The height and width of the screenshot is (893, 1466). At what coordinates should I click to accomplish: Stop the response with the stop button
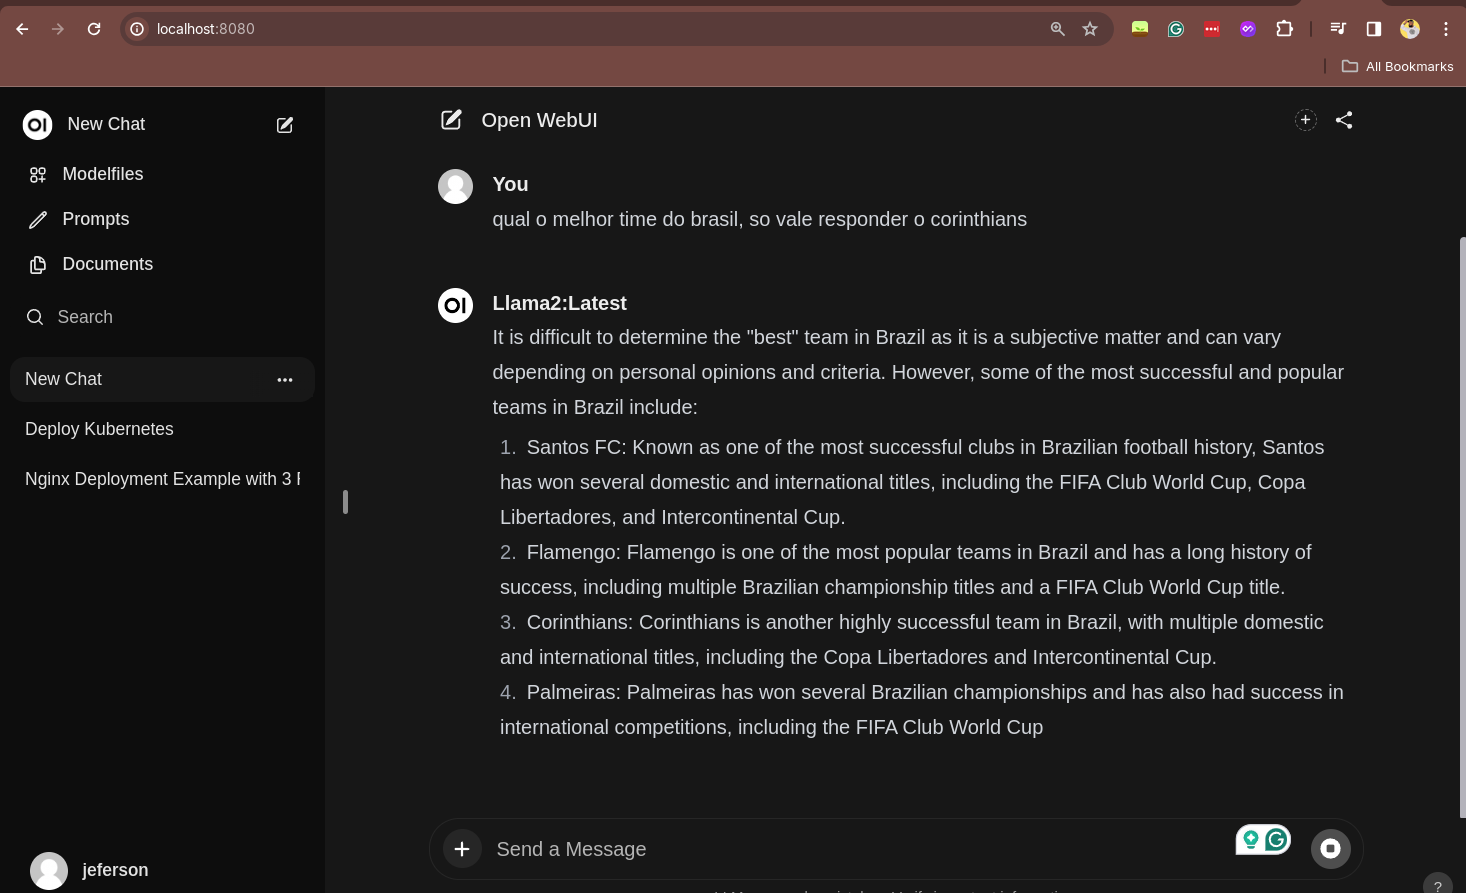[1331, 849]
